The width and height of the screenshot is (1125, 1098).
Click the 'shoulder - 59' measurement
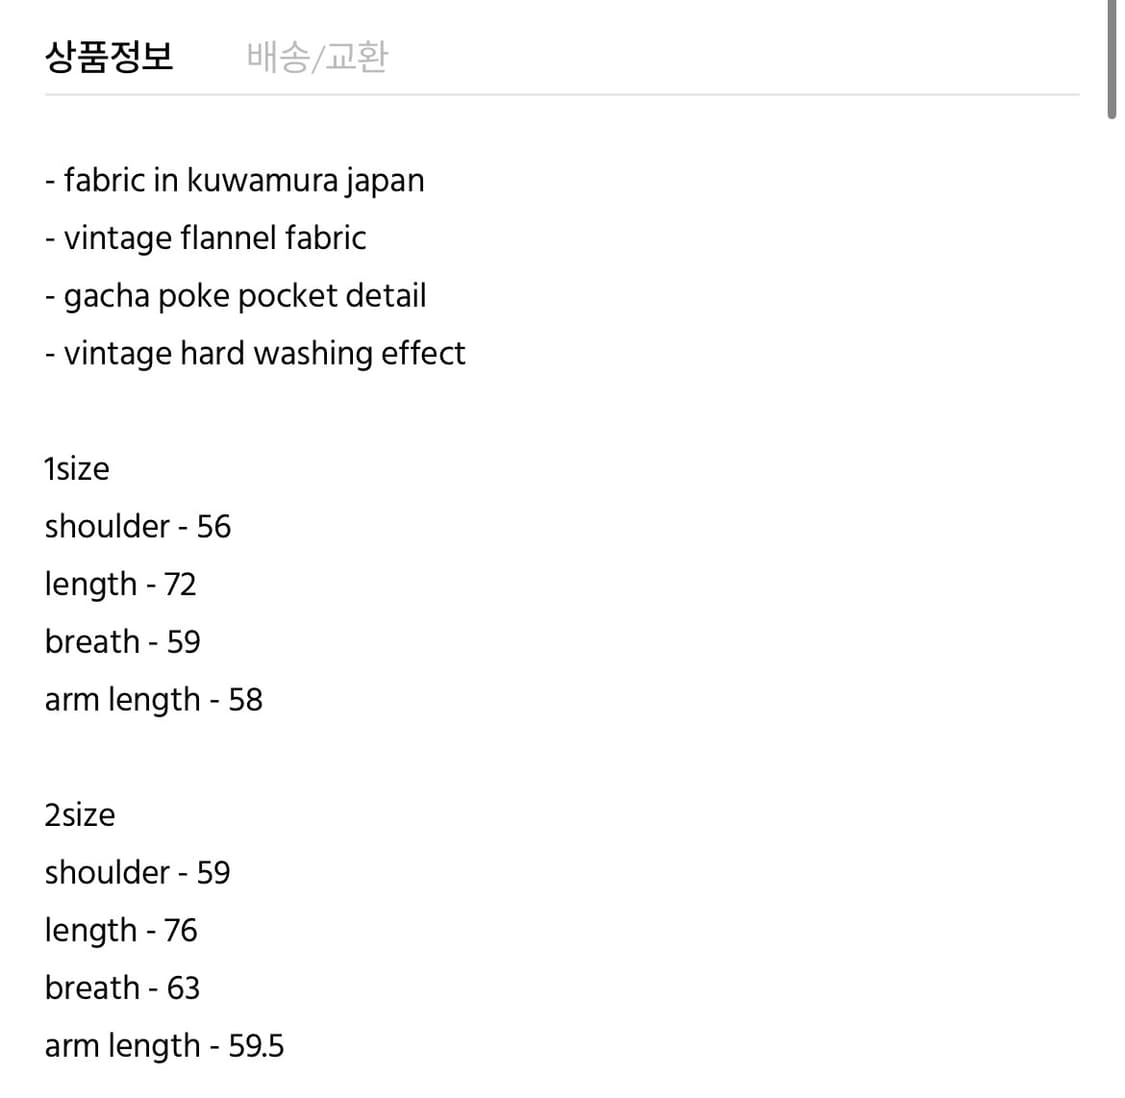[138, 872]
